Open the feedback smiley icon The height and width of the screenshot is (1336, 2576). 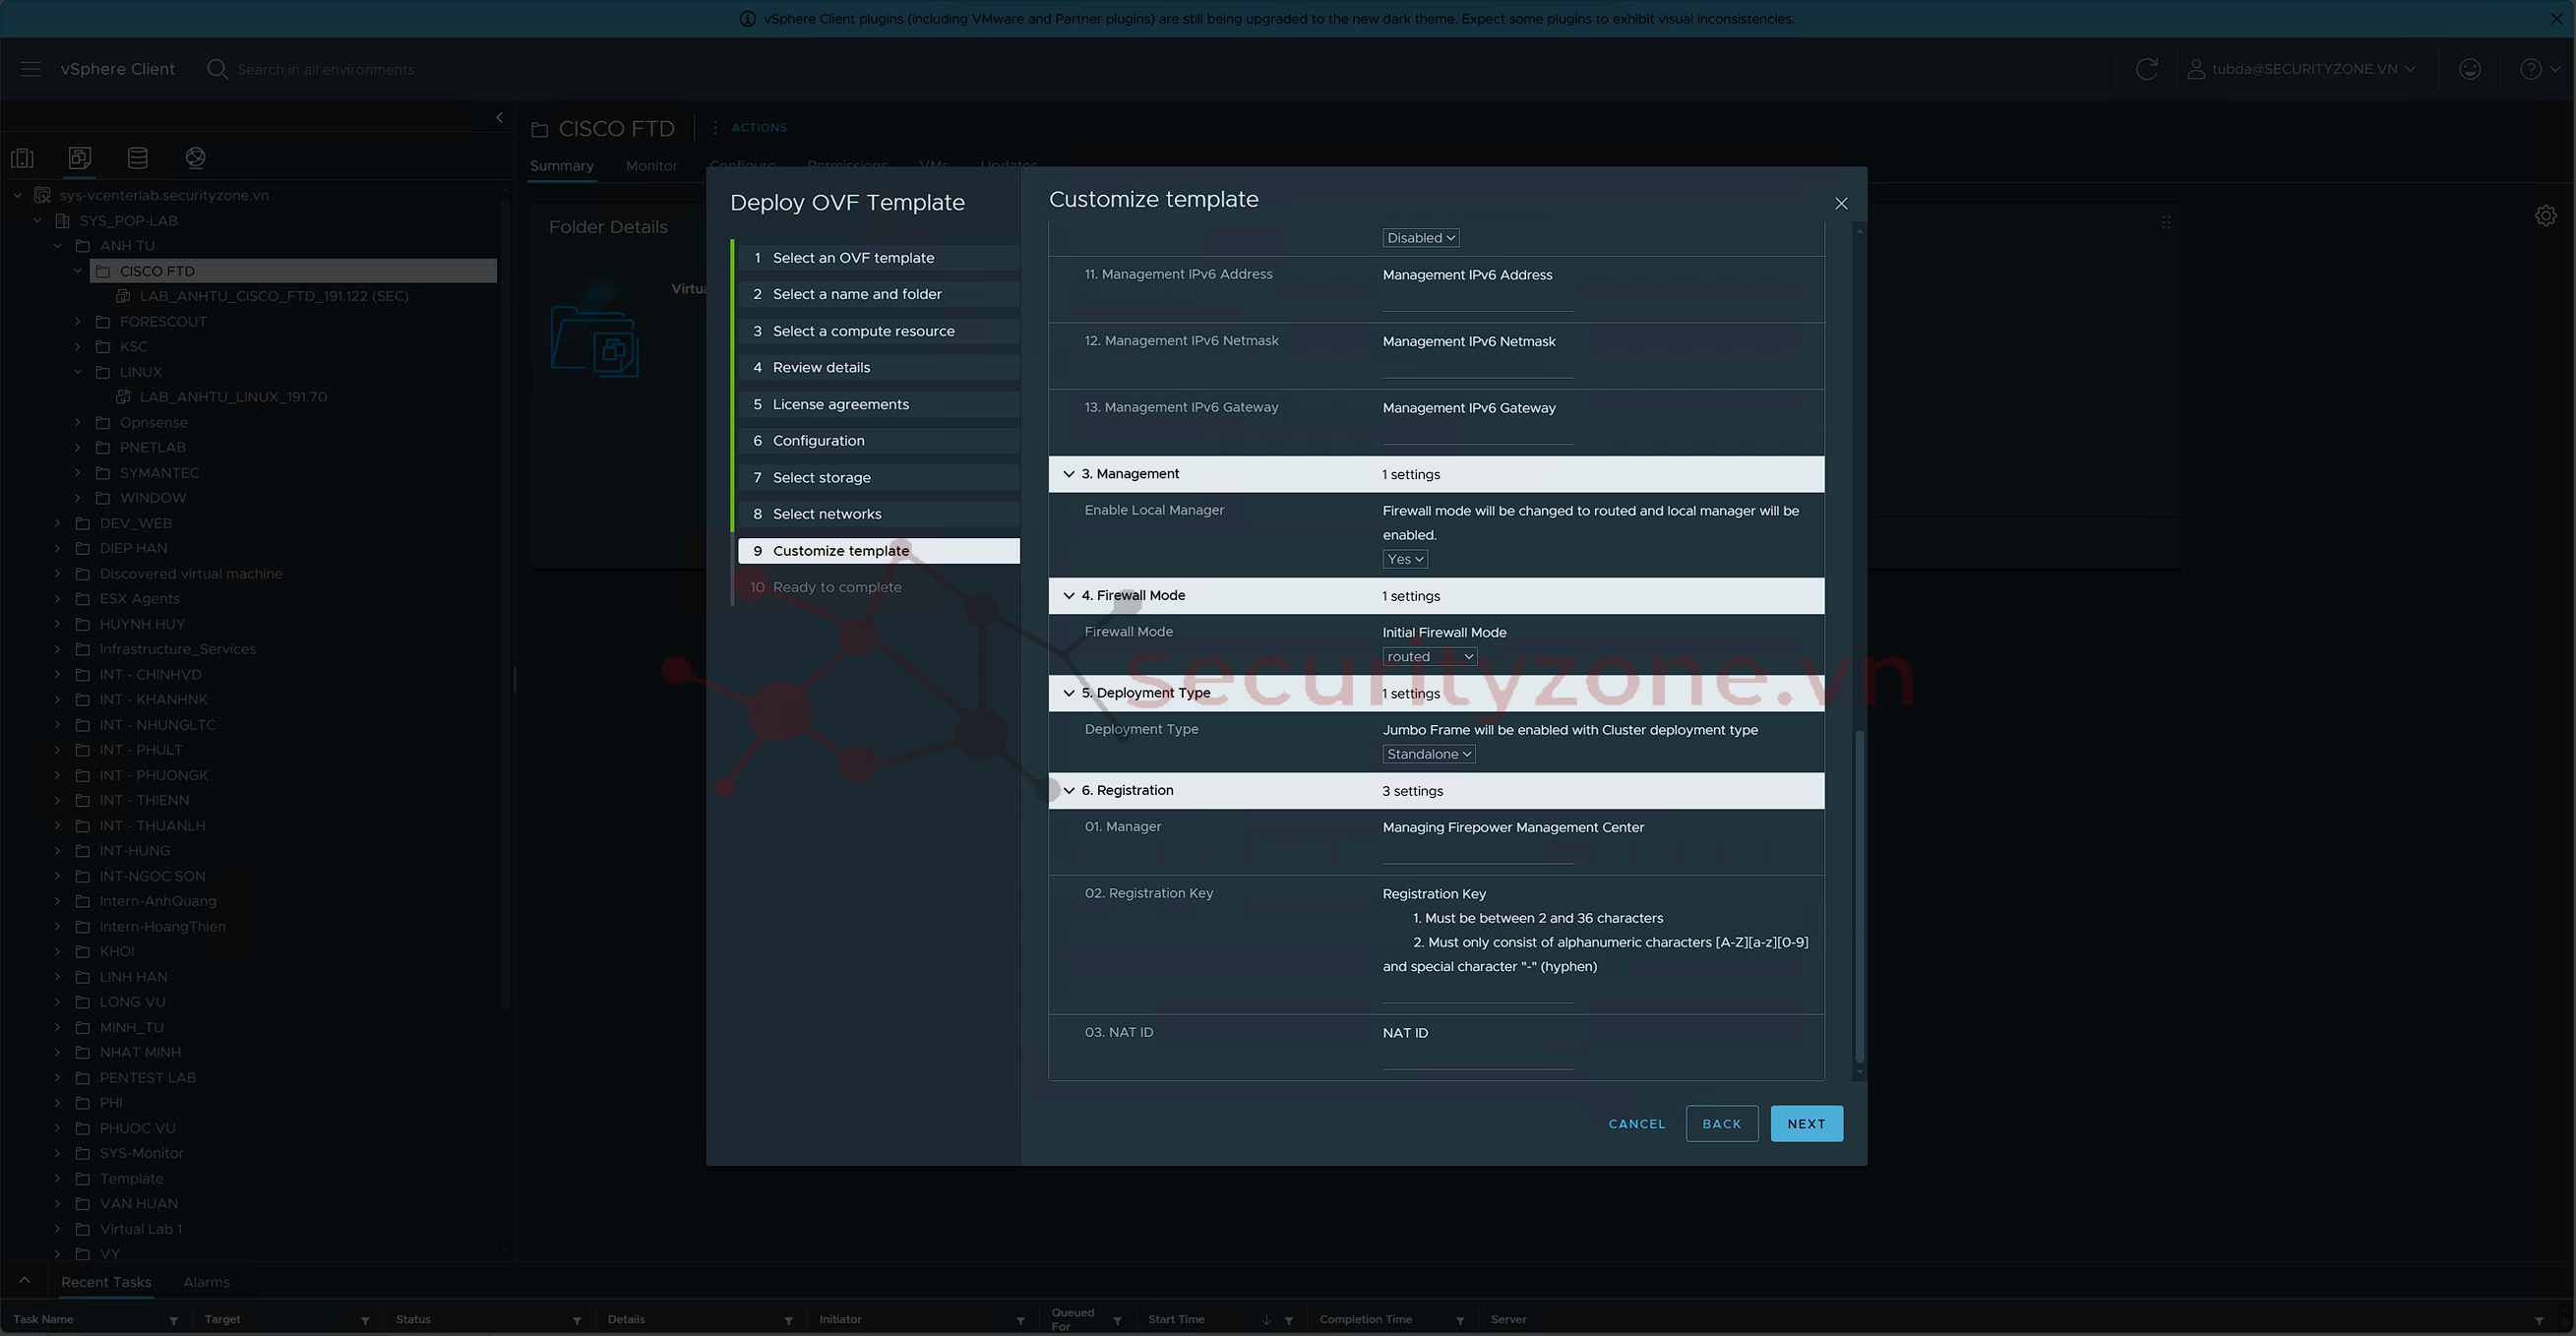2469,69
